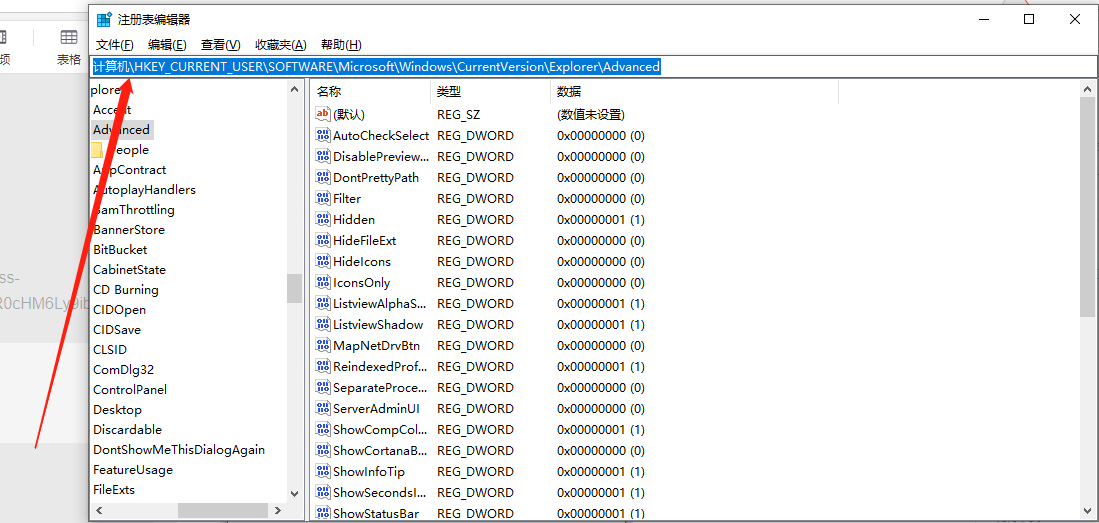The image size is (1099, 523).
Task: Click the AutoCheckSelect DWORD icon
Action: pyautogui.click(x=322, y=135)
